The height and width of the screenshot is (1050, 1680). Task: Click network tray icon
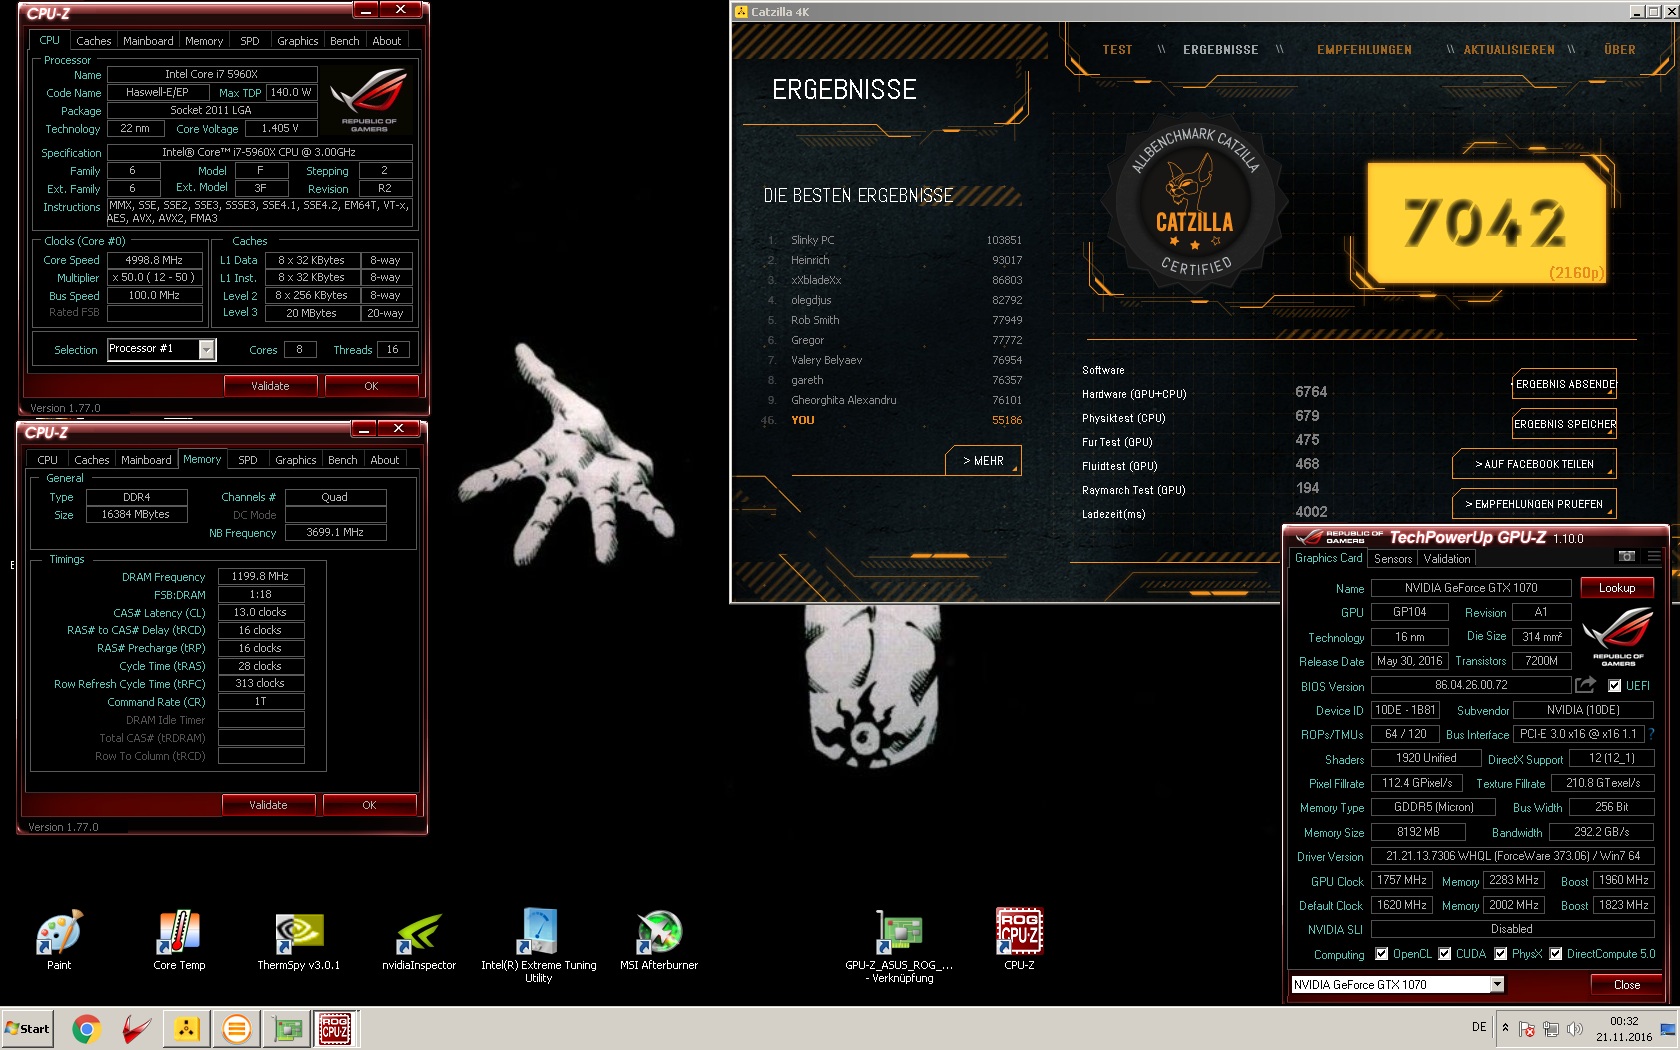click(x=1550, y=1029)
